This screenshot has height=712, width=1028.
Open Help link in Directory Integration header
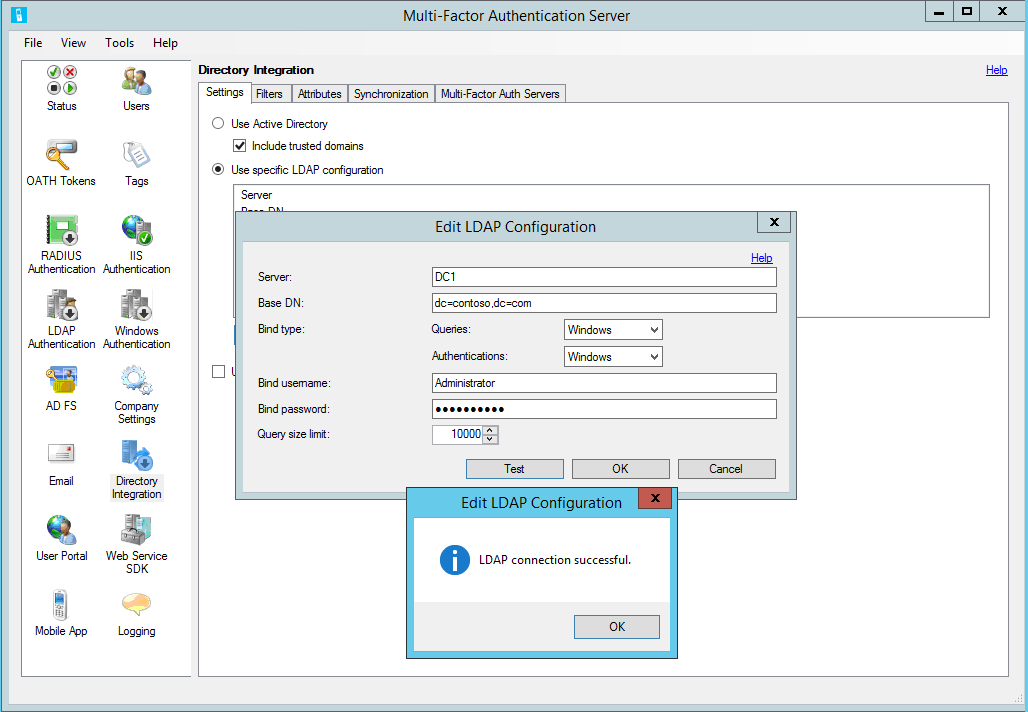pos(997,70)
